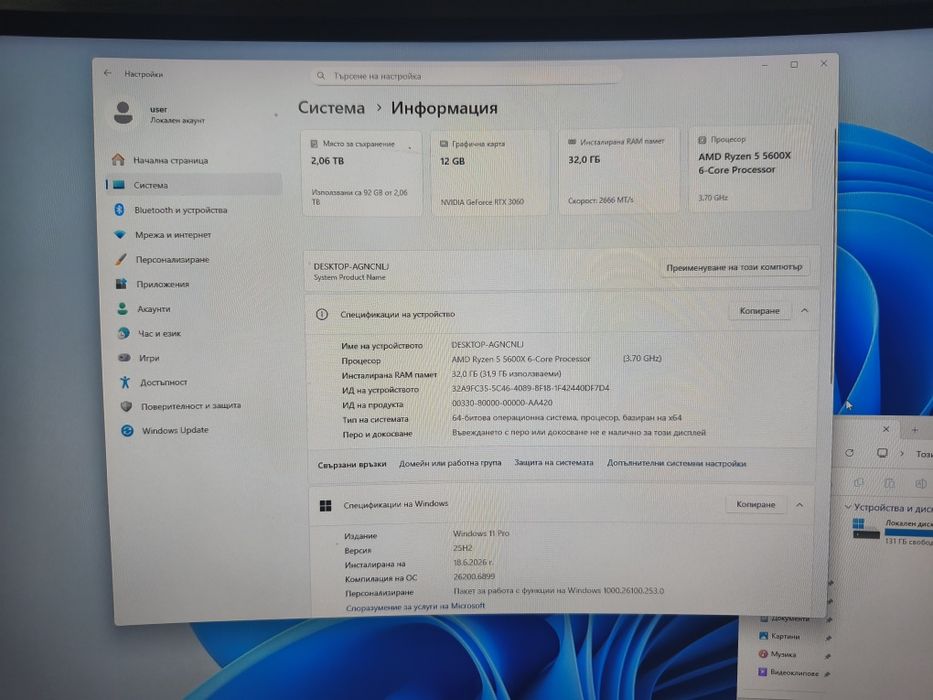Copy Windows specifications with Копиране

click(x=756, y=504)
